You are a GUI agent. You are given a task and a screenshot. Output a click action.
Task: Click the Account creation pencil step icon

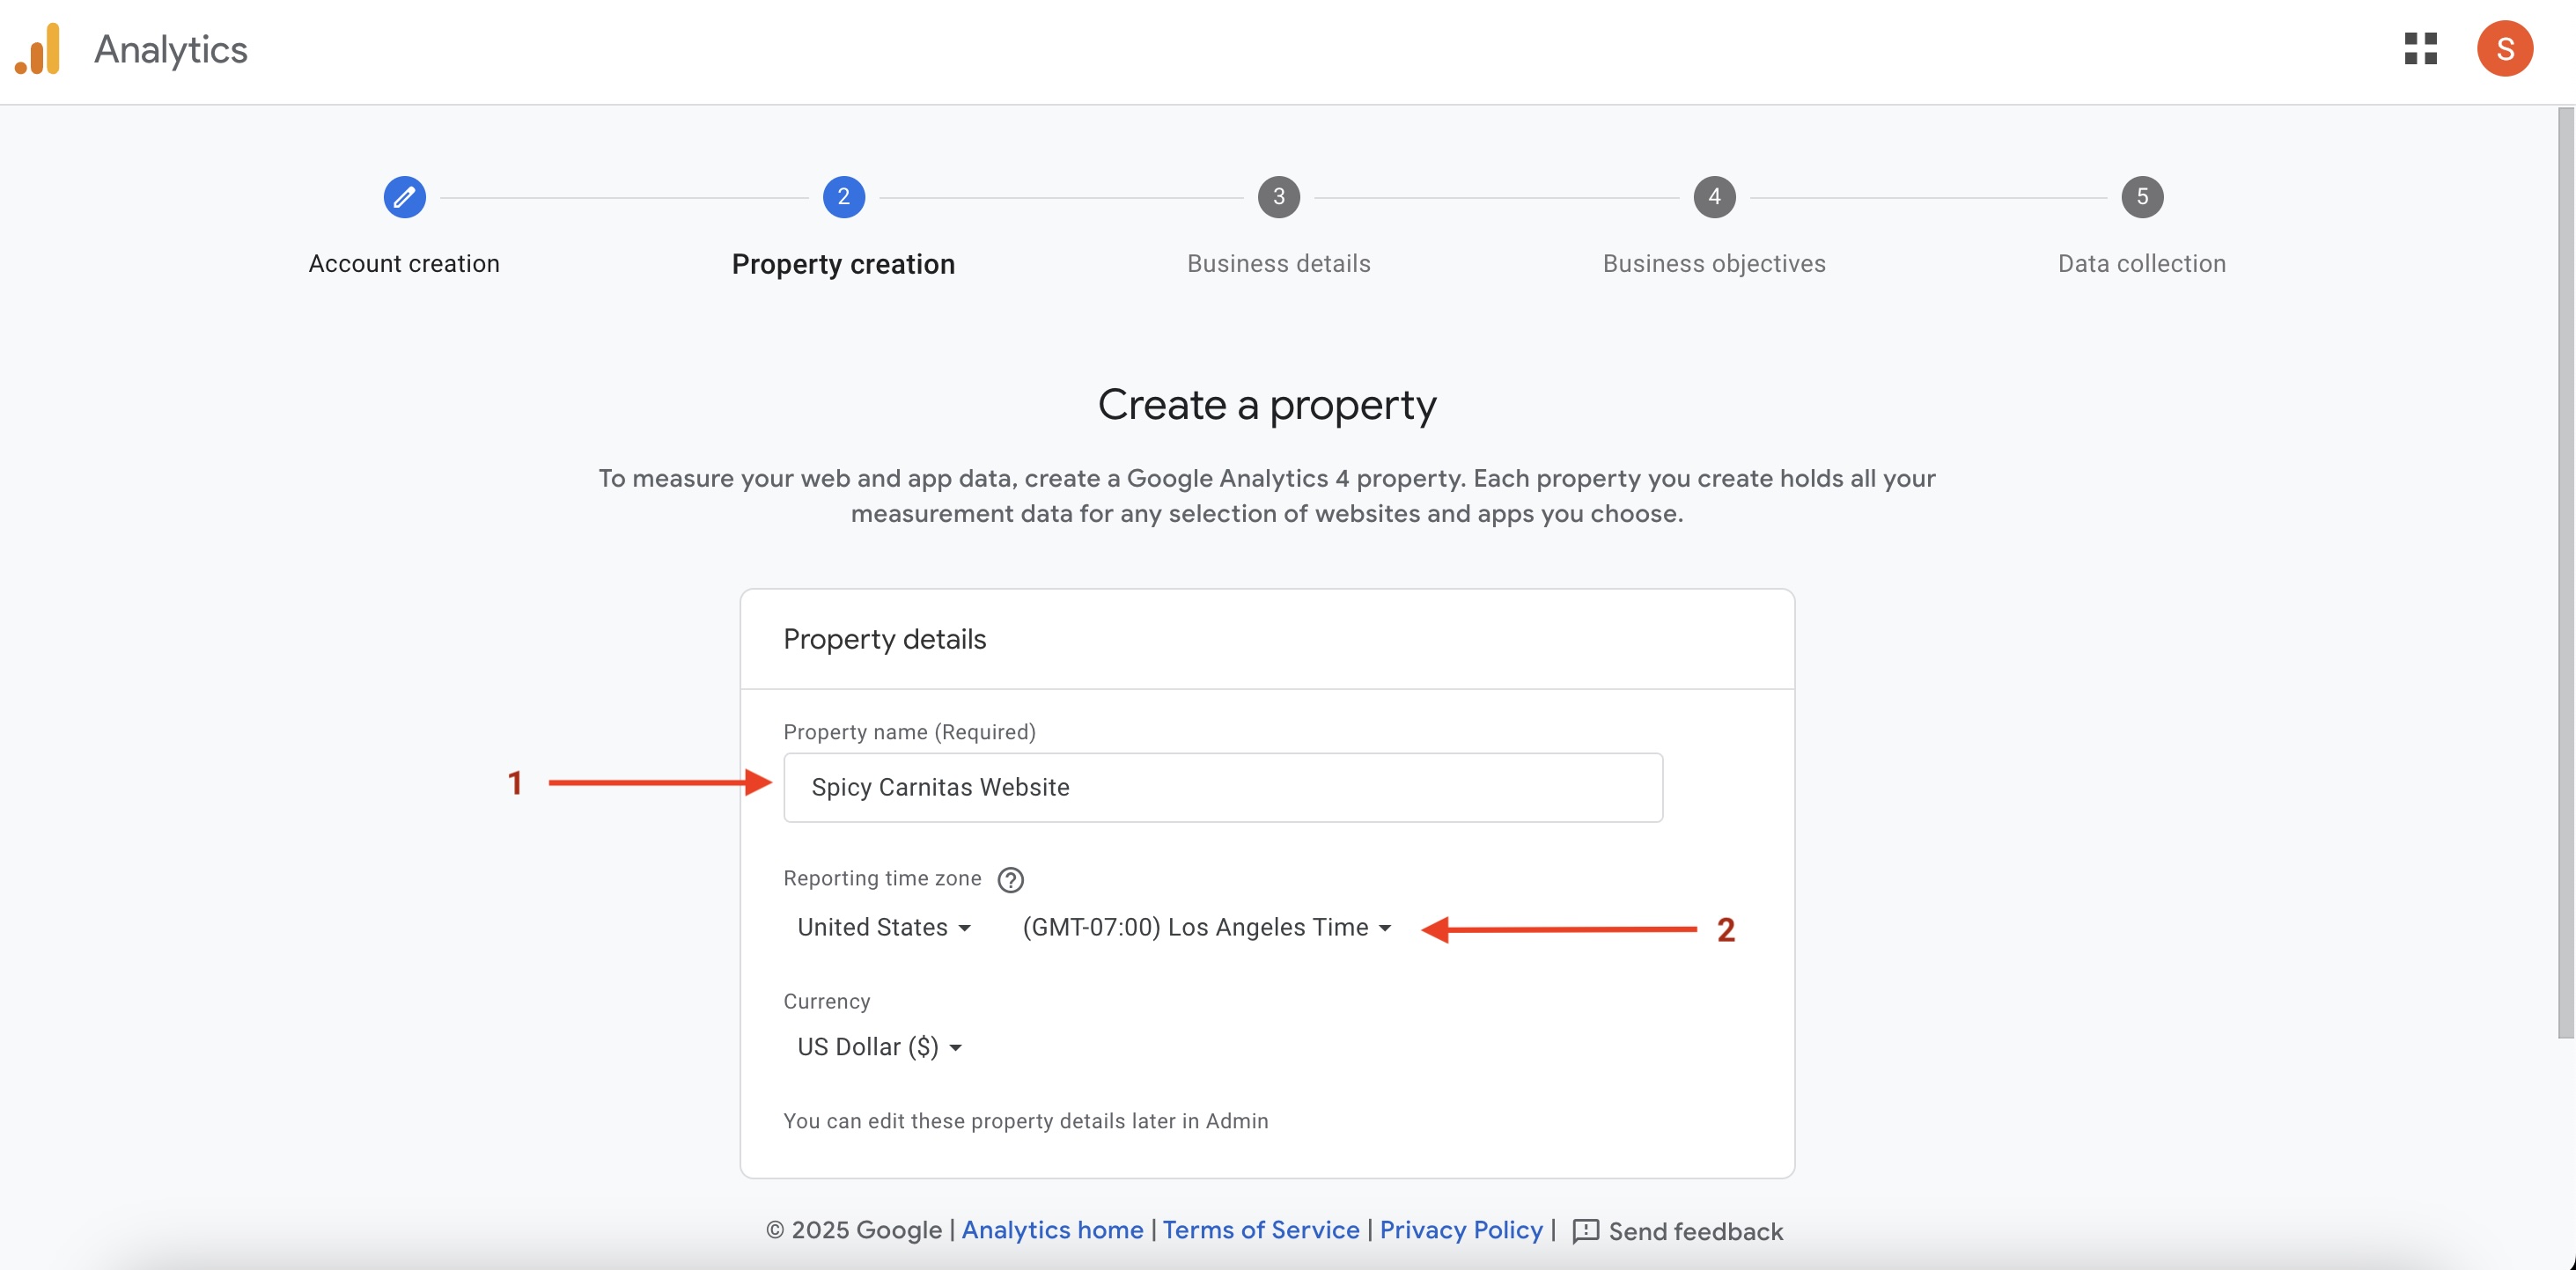[404, 197]
